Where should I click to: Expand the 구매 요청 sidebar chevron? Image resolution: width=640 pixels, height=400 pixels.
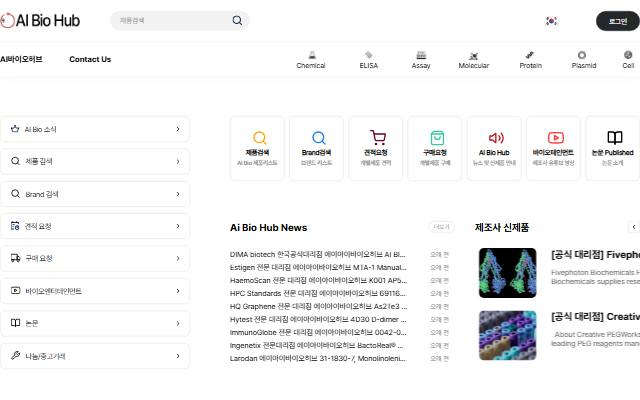coord(178,258)
